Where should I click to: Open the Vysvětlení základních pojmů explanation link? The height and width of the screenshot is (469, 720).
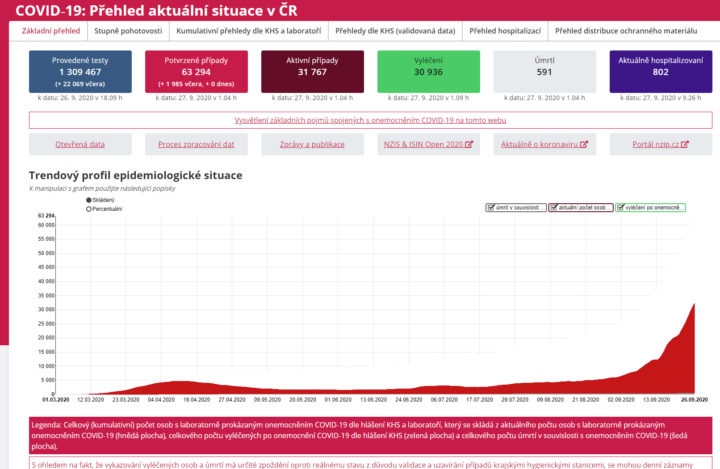pos(370,120)
